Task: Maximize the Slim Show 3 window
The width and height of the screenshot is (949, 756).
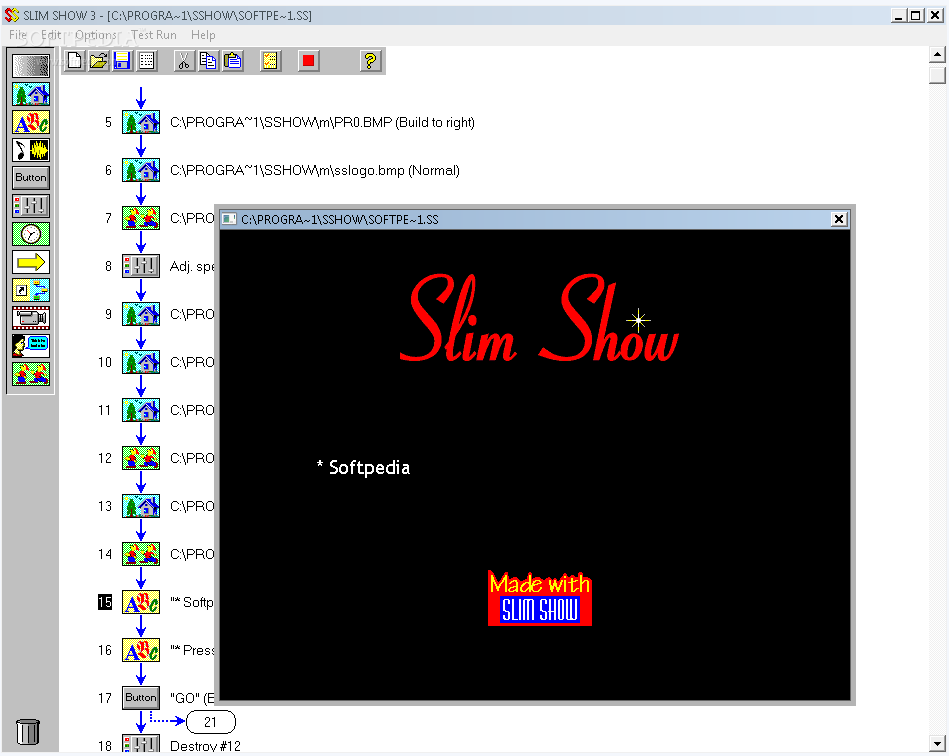Action: [x=916, y=16]
